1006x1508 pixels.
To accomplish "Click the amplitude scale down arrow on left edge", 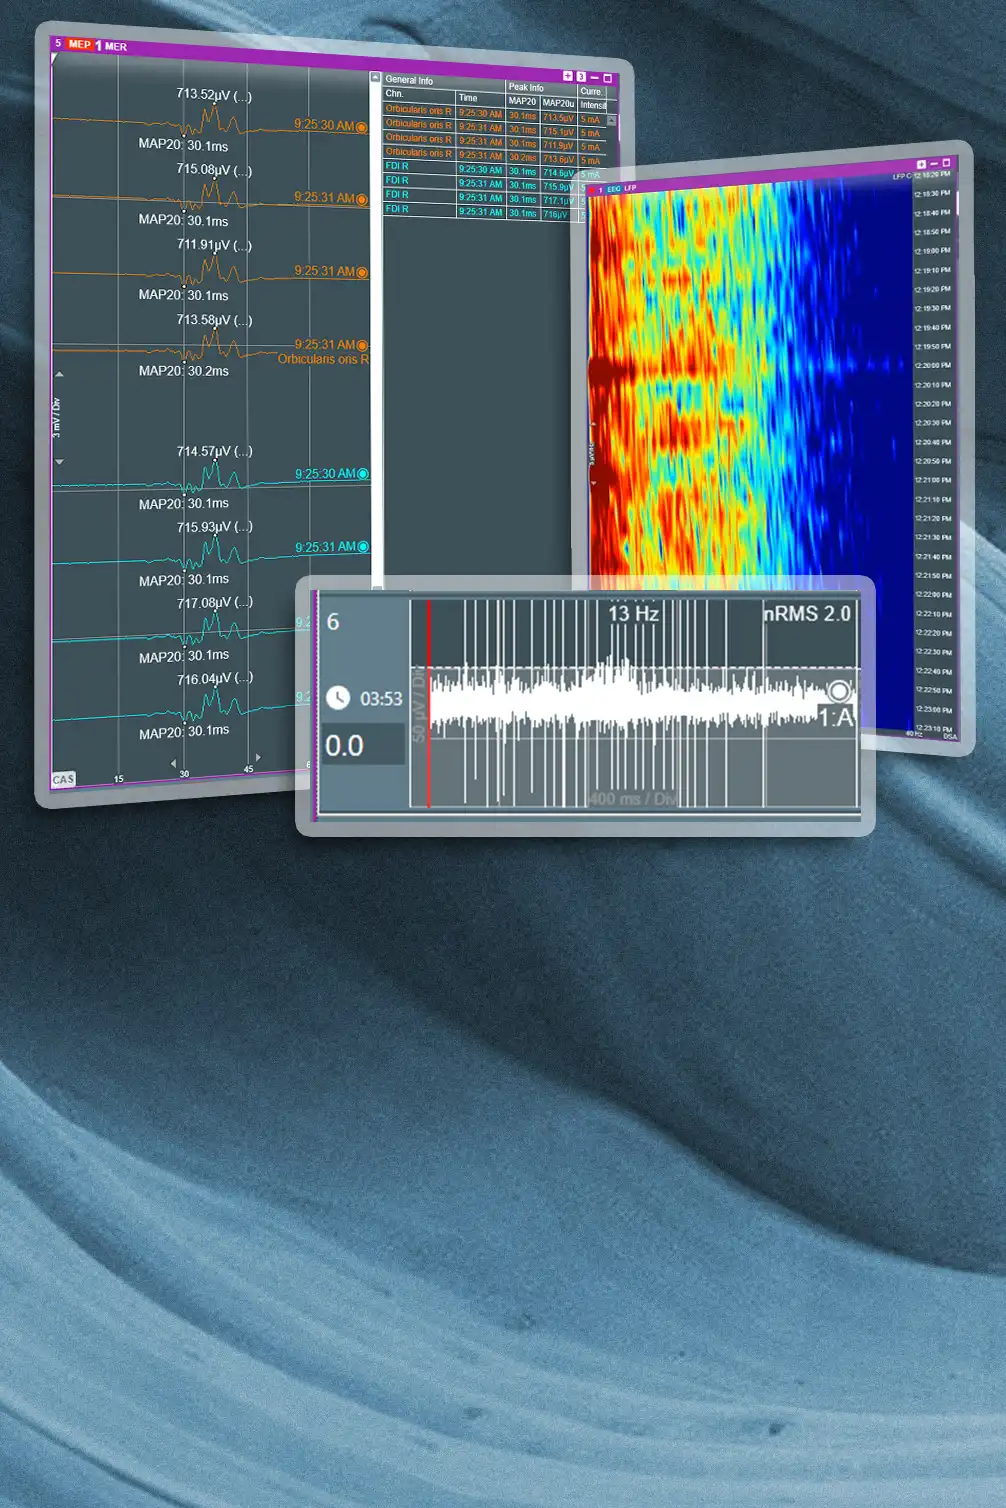I will (x=59, y=462).
